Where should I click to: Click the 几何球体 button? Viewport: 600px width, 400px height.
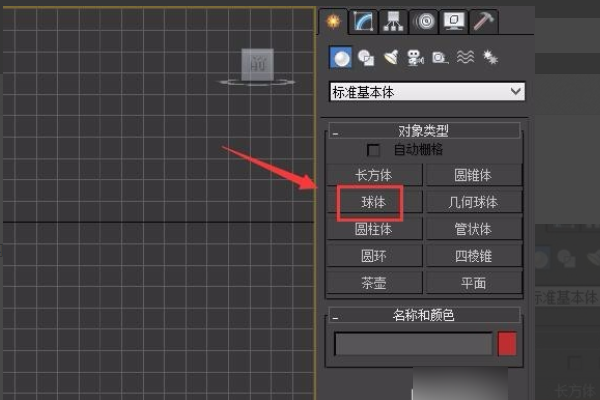(474, 202)
